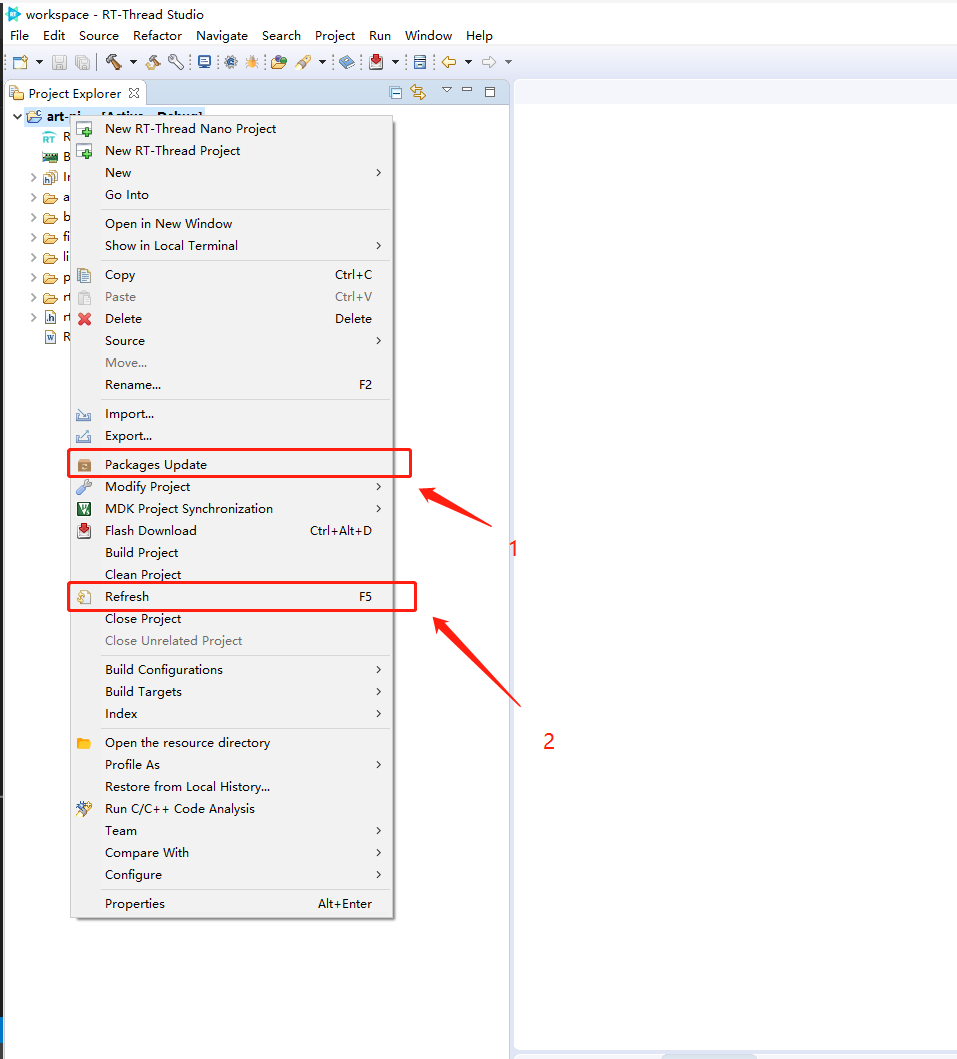Maximize the Project Explorer panel
The height and width of the screenshot is (1059, 957).
[490, 92]
